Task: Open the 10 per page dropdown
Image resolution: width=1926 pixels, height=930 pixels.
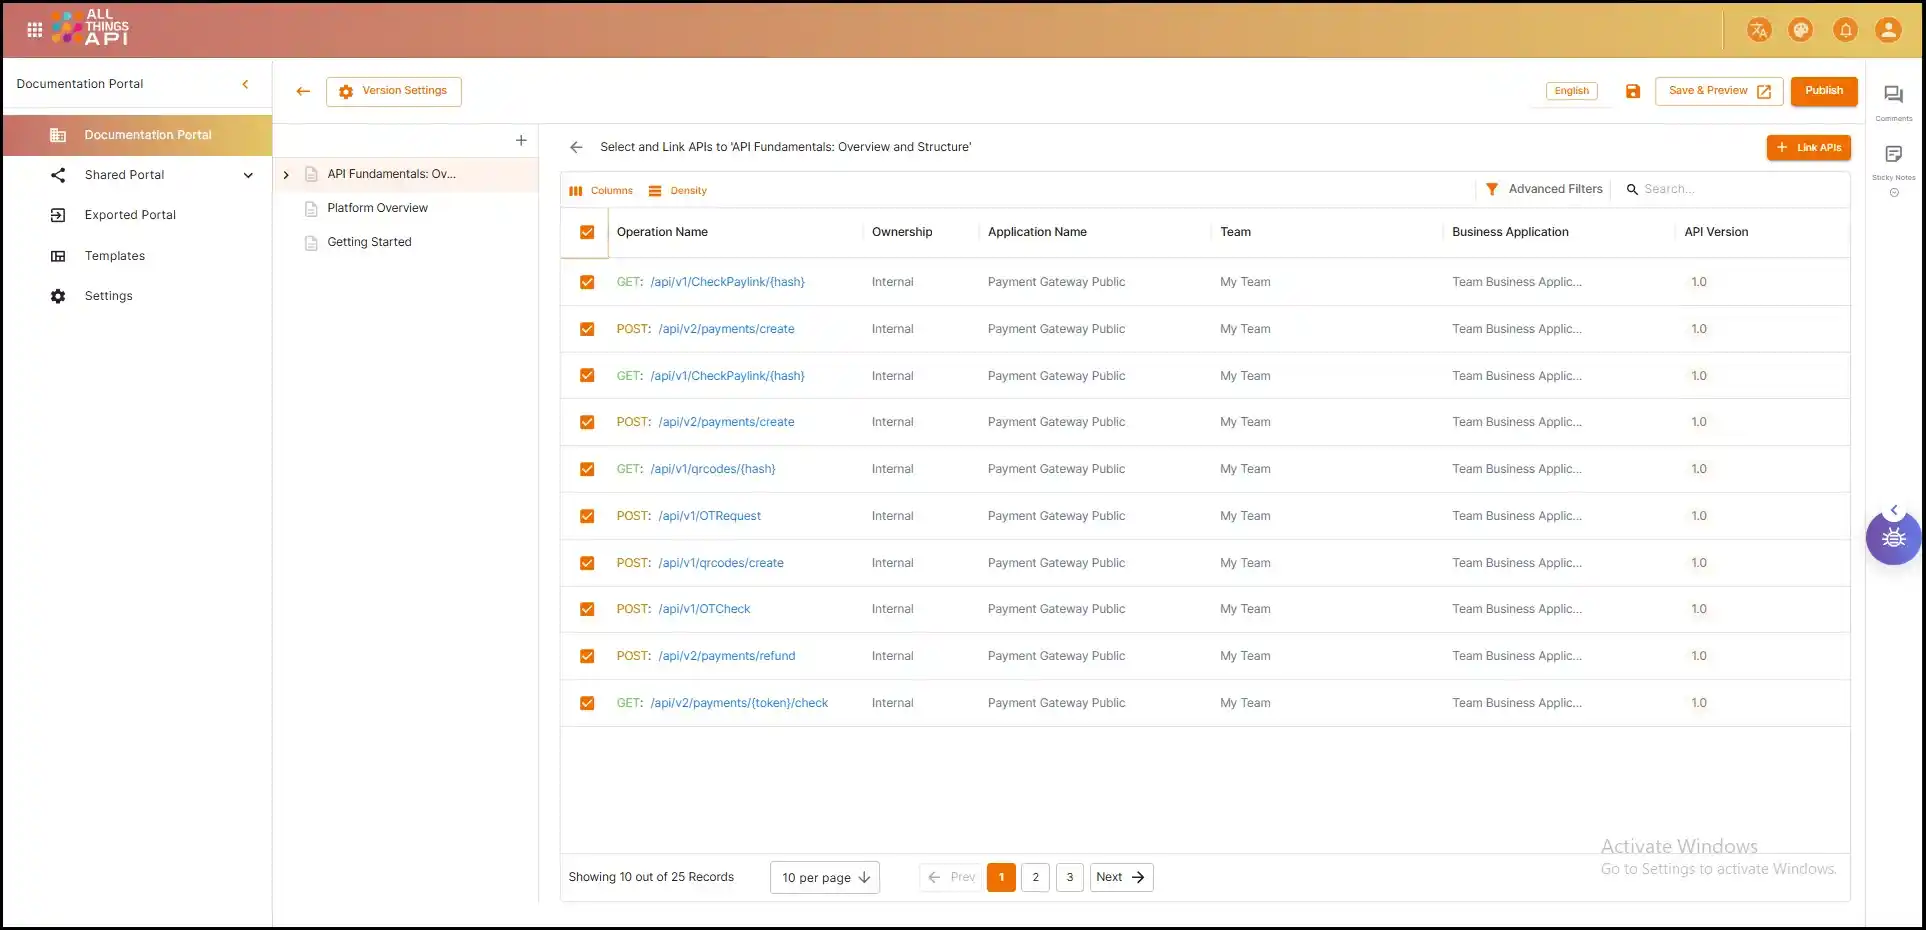Action: tap(825, 877)
